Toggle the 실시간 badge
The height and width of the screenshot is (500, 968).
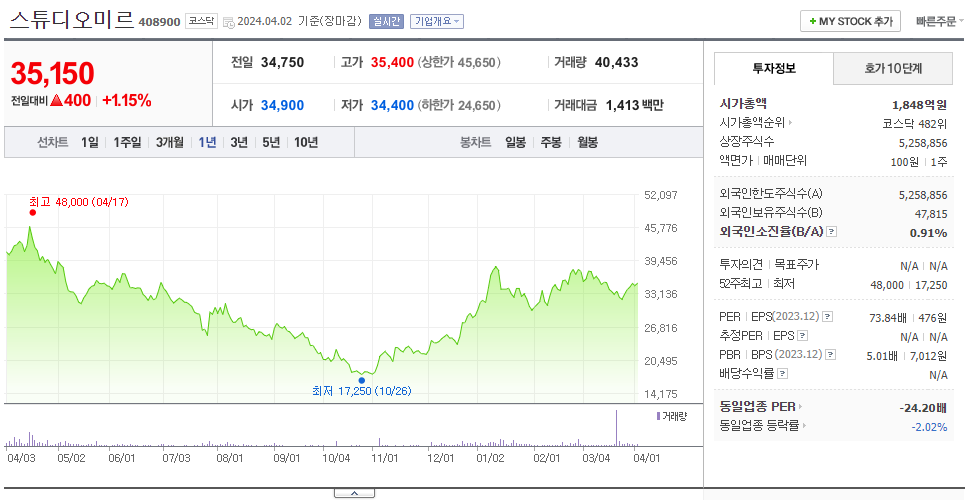coord(386,22)
